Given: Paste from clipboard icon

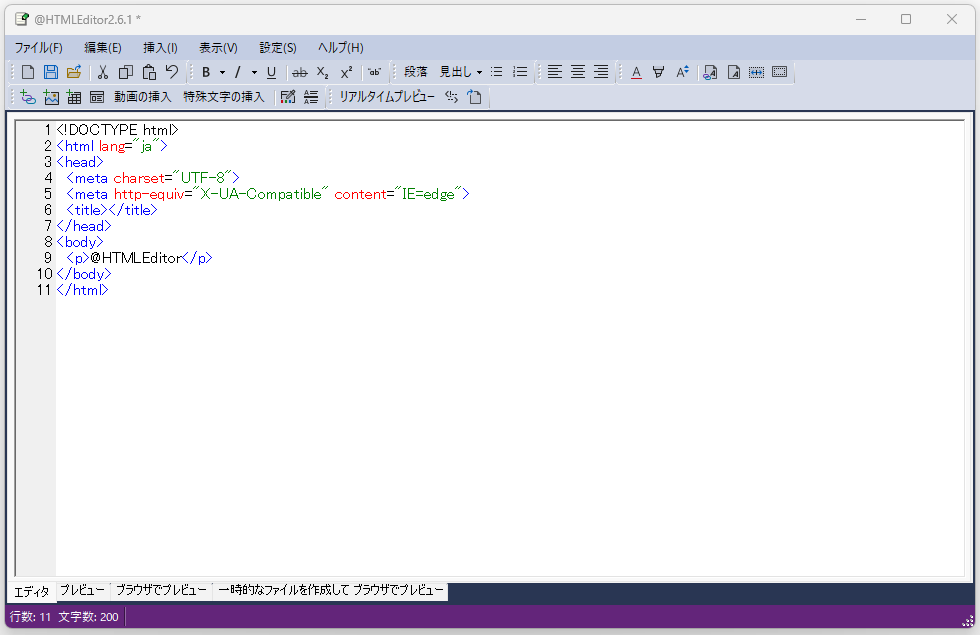Looking at the screenshot, I should coord(149,72).
